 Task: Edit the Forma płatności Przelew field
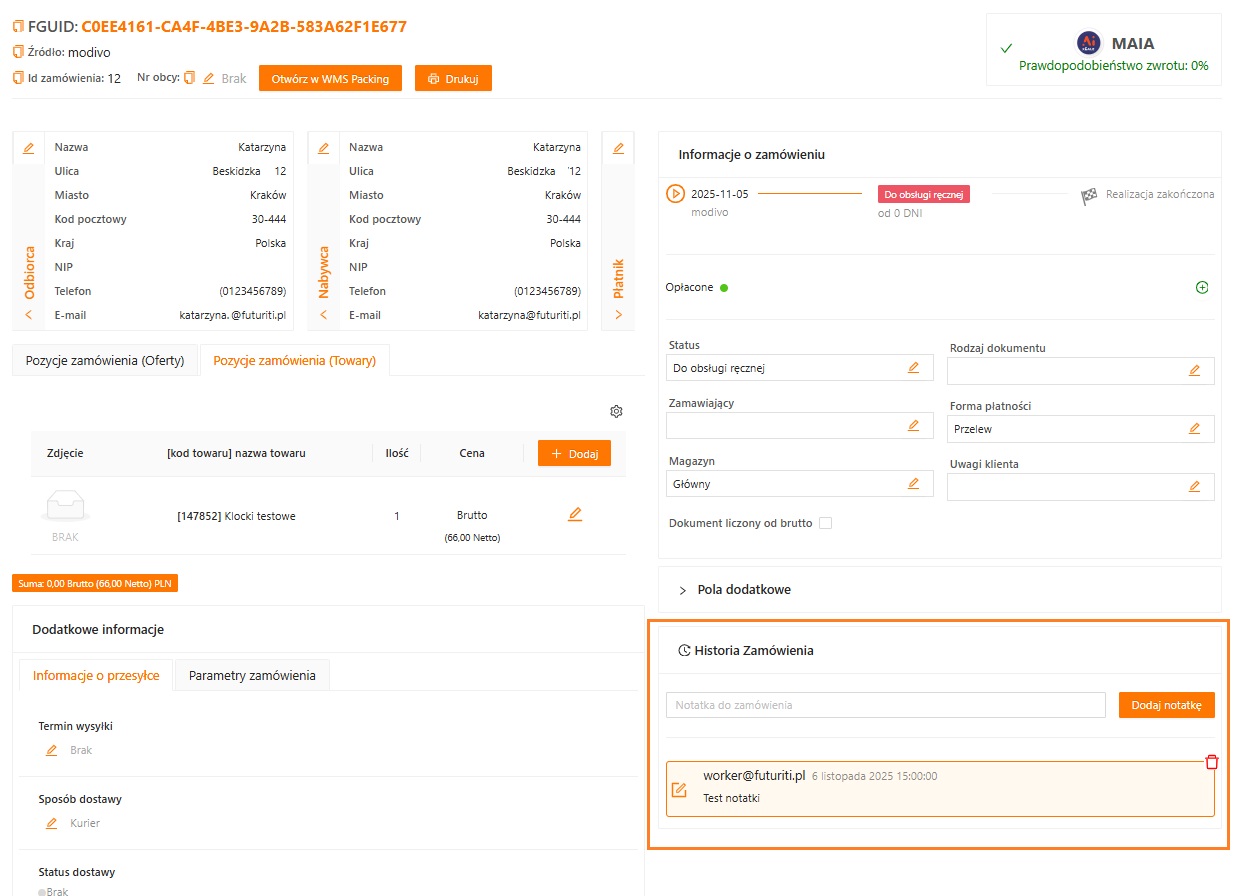point(1193,429)
